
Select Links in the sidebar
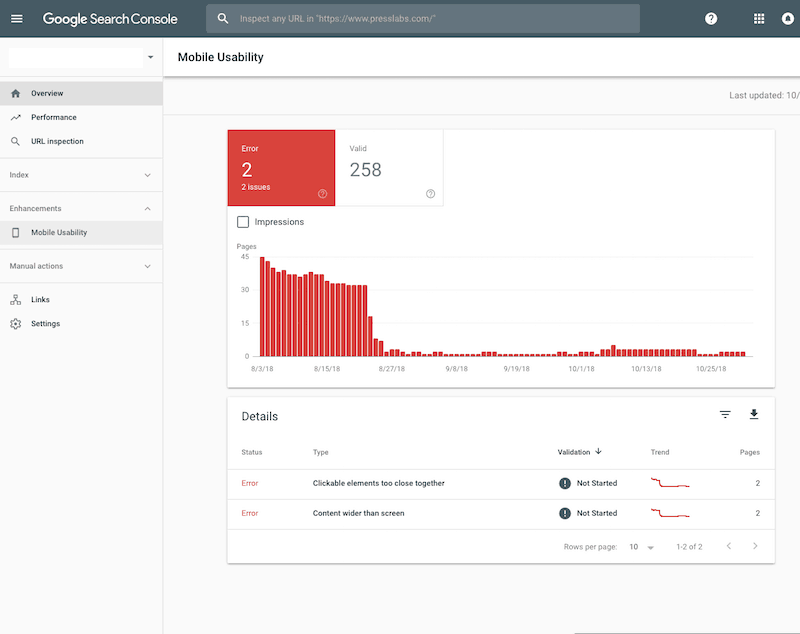[81, 300]
